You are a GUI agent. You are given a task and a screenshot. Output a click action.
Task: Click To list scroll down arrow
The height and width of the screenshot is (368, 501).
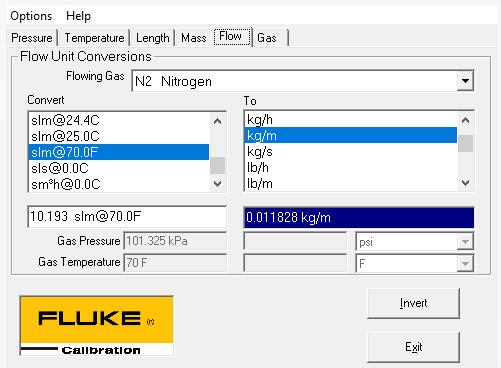point(465,183)
